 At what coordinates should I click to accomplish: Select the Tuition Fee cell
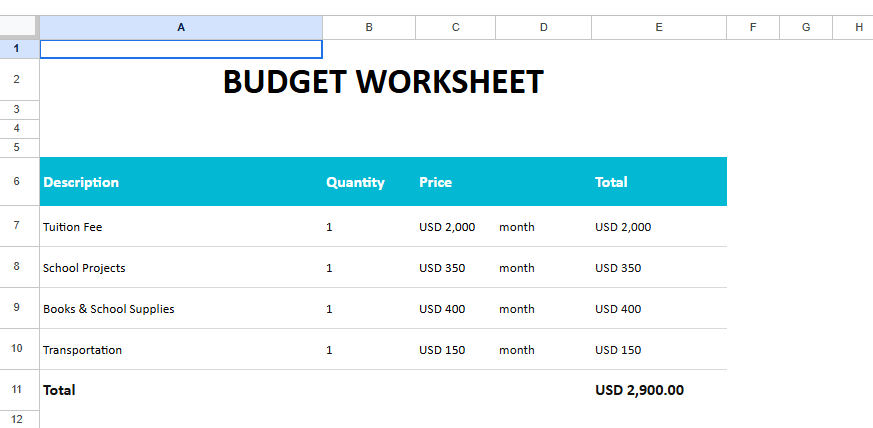point(73,227)
